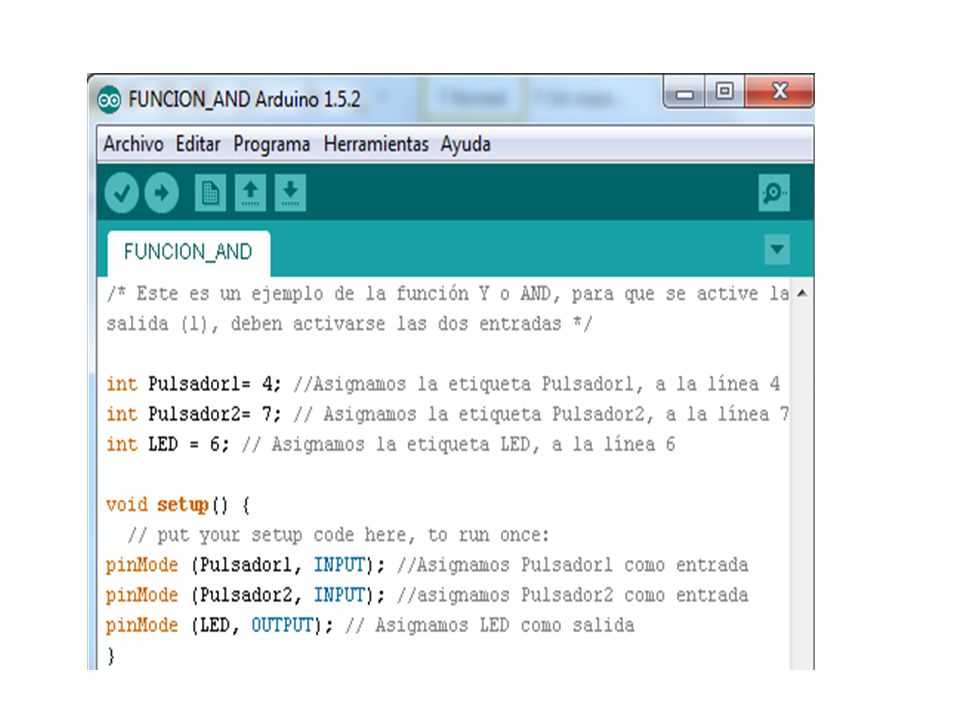Click the 'void setup() {' line

(x=178, y=505)
